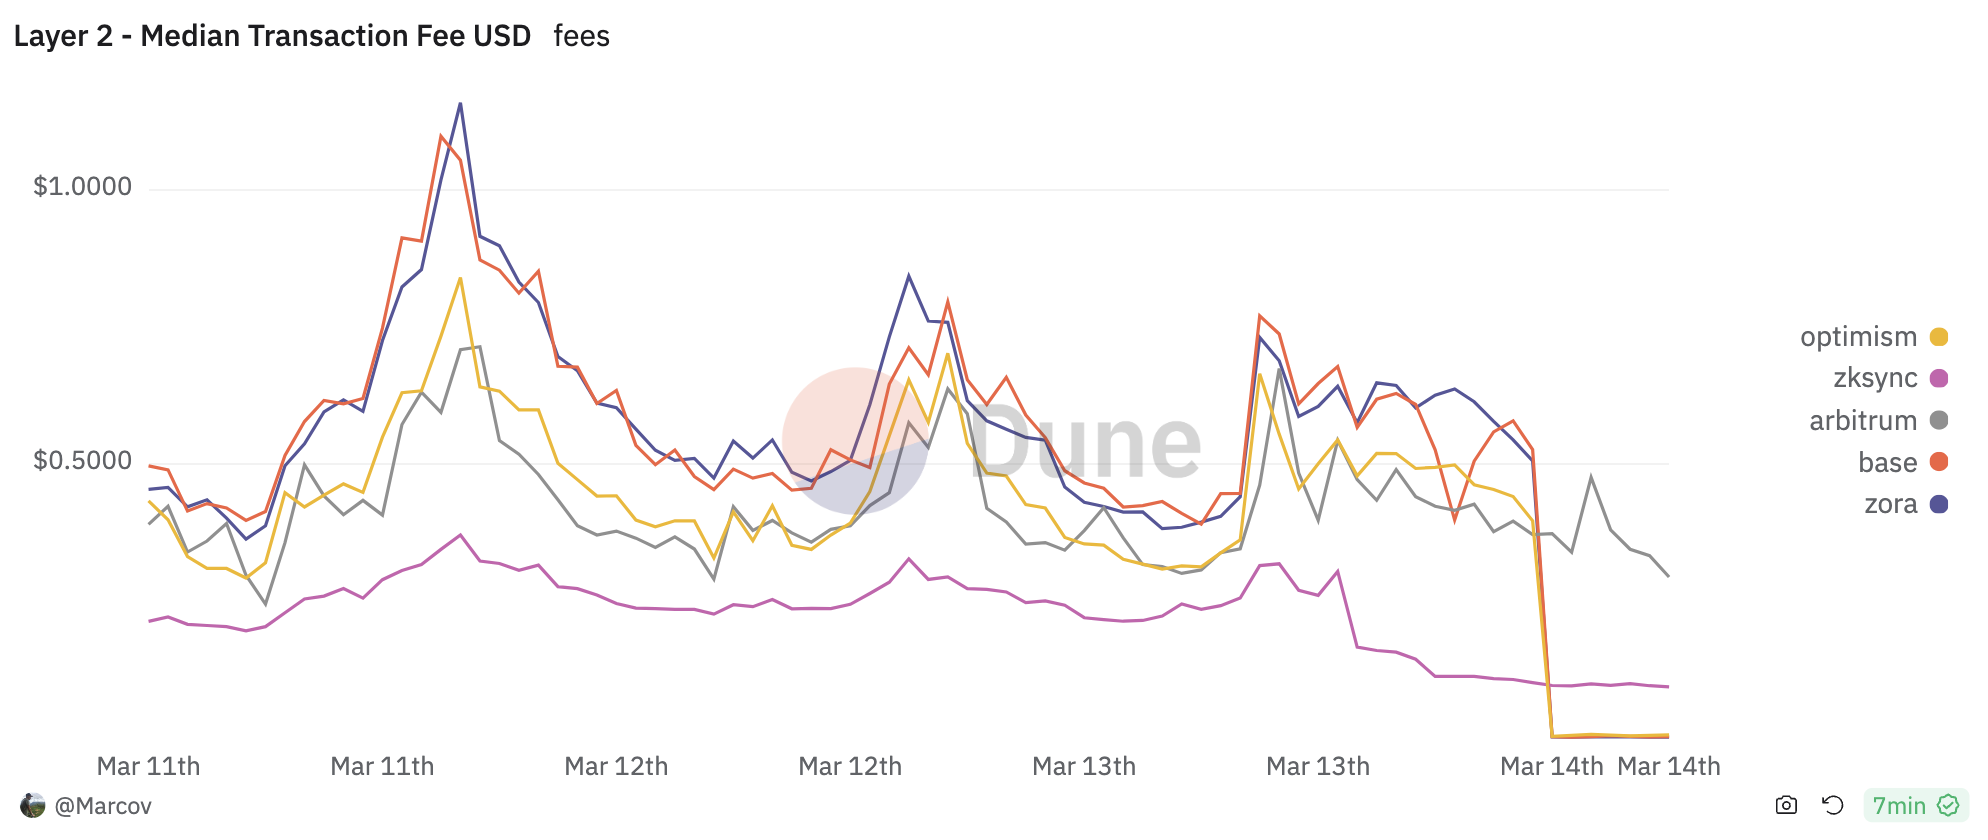Click the $1.0000 y-axis label
This screenshot has width=1988, height=840.
click(x=82, y=187)
